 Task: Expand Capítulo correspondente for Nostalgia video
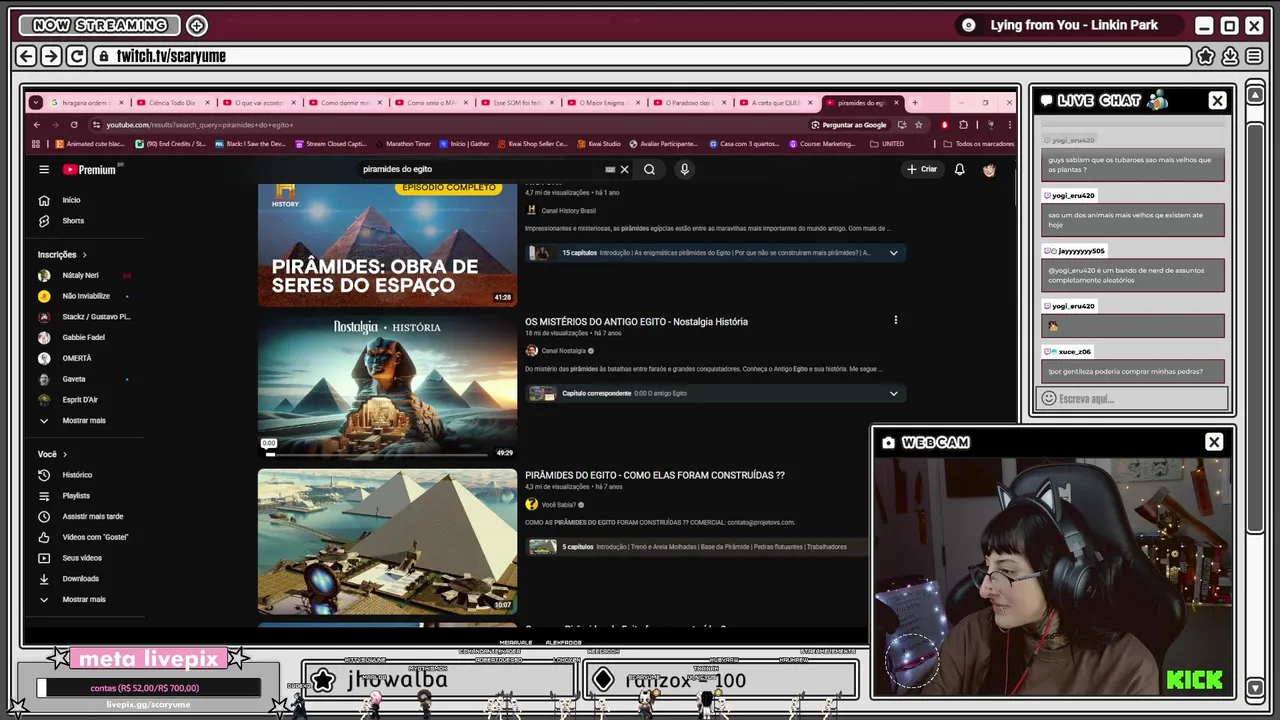coord(893,394)
